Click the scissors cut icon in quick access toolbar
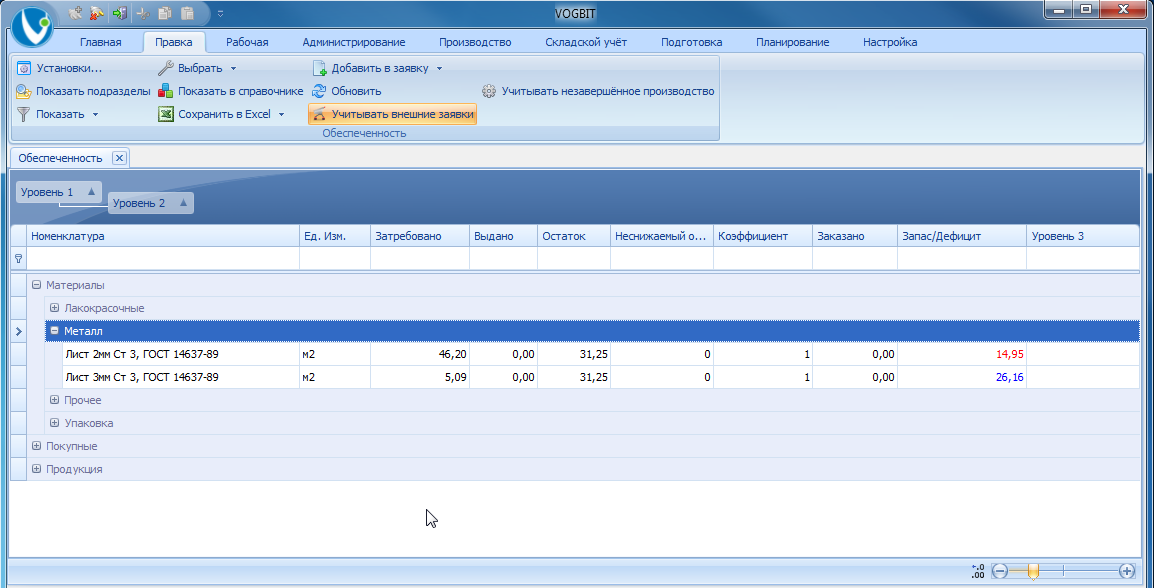 [x=143, y=13]
